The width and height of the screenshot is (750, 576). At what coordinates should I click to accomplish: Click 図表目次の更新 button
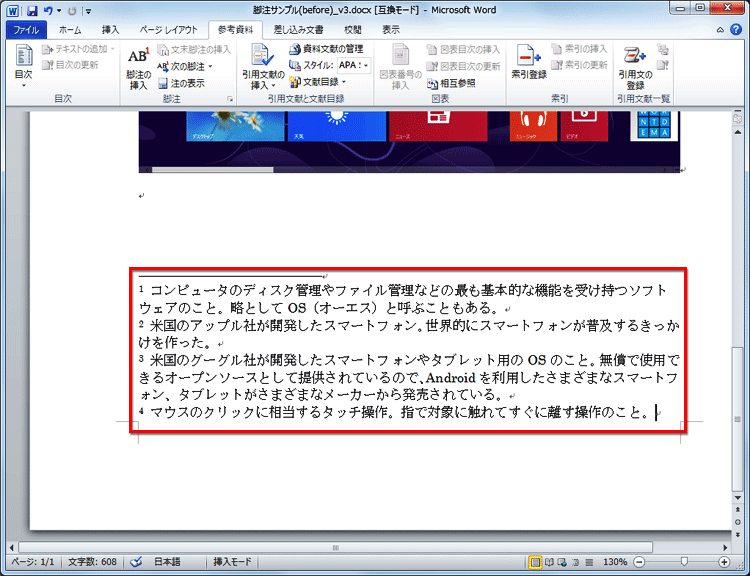point(463,66)
